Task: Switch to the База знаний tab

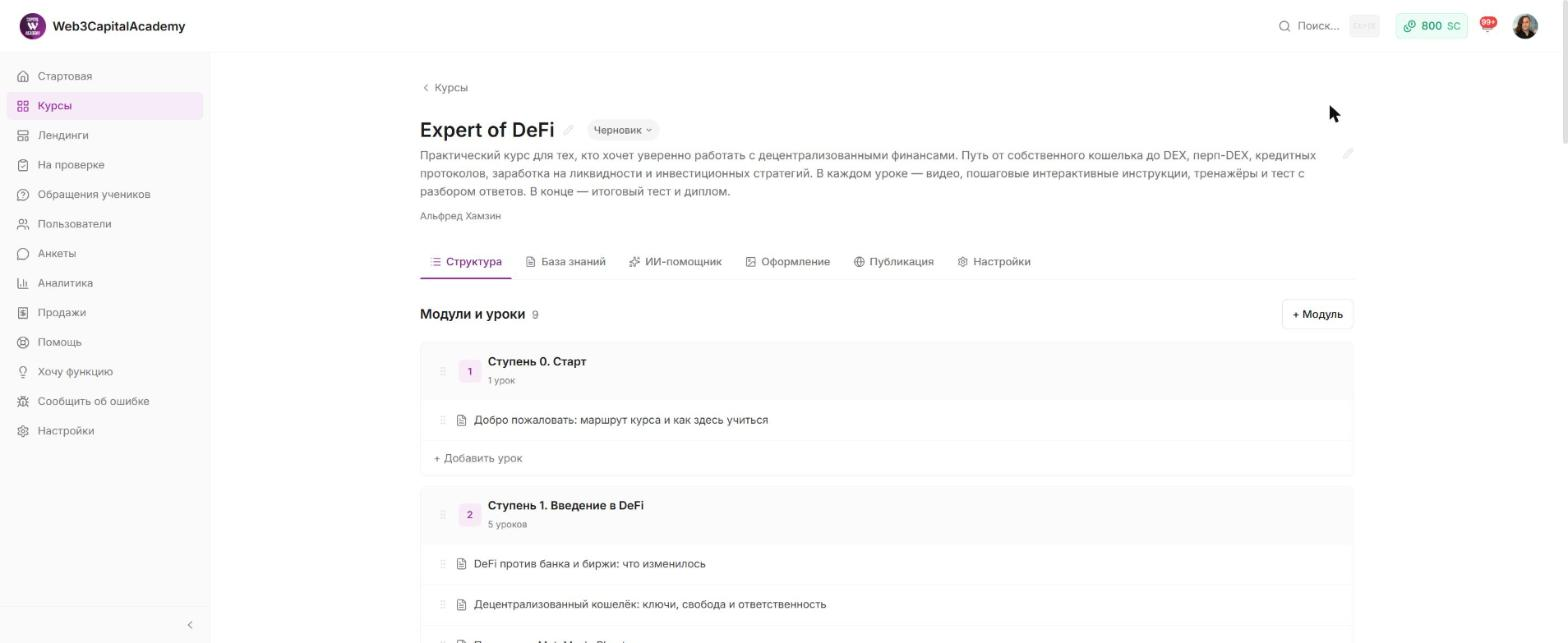Action: coord(566,262)
